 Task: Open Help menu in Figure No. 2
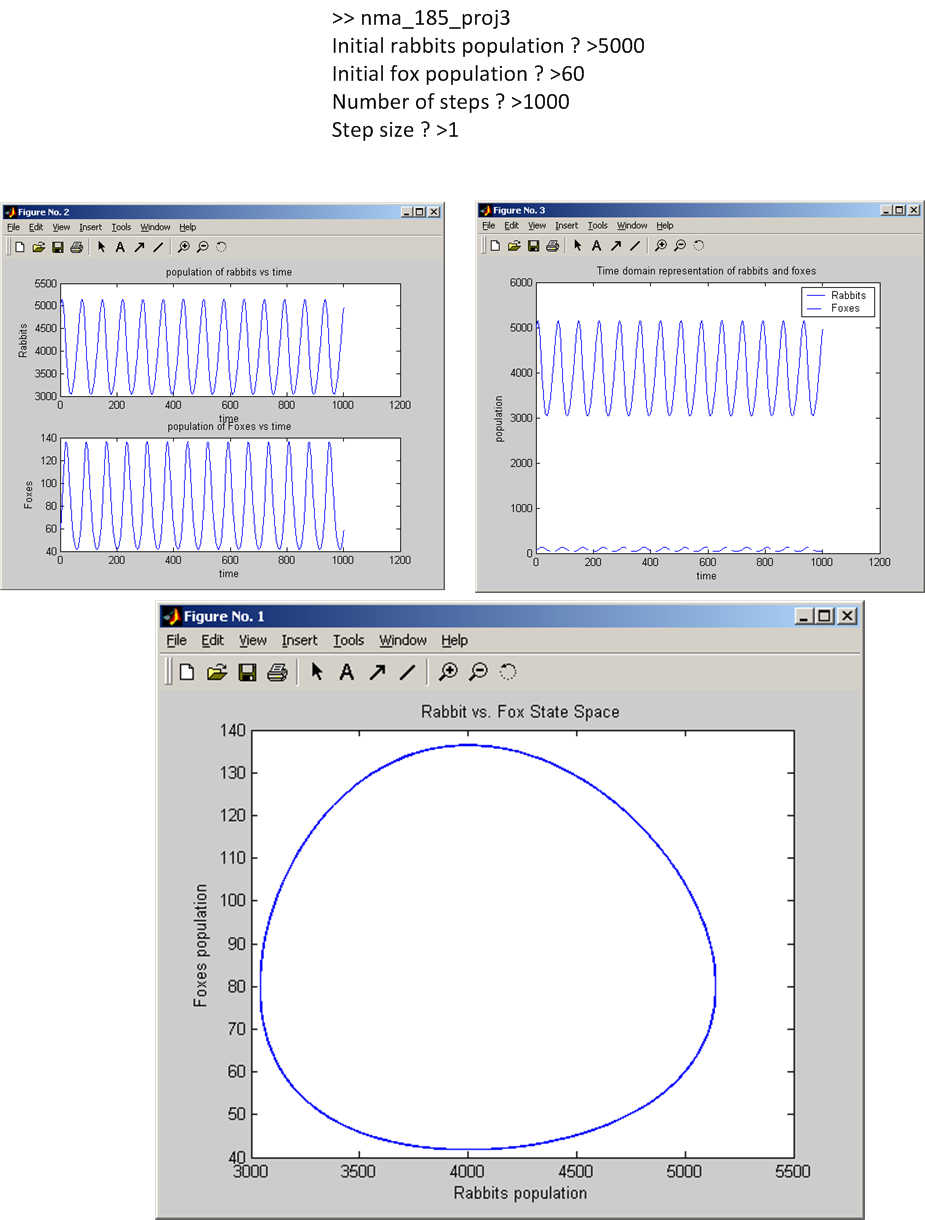(187, 227)
